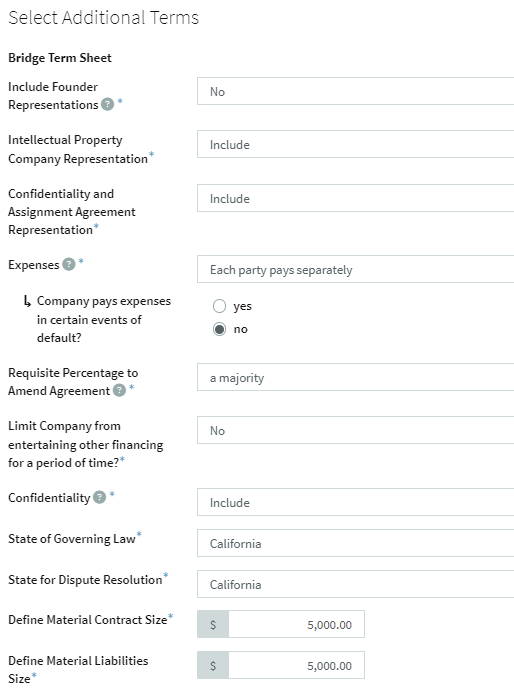Click the Bridge Term Sheet section heading
This screenshot has height=699, width=514.
coord(60,58)
